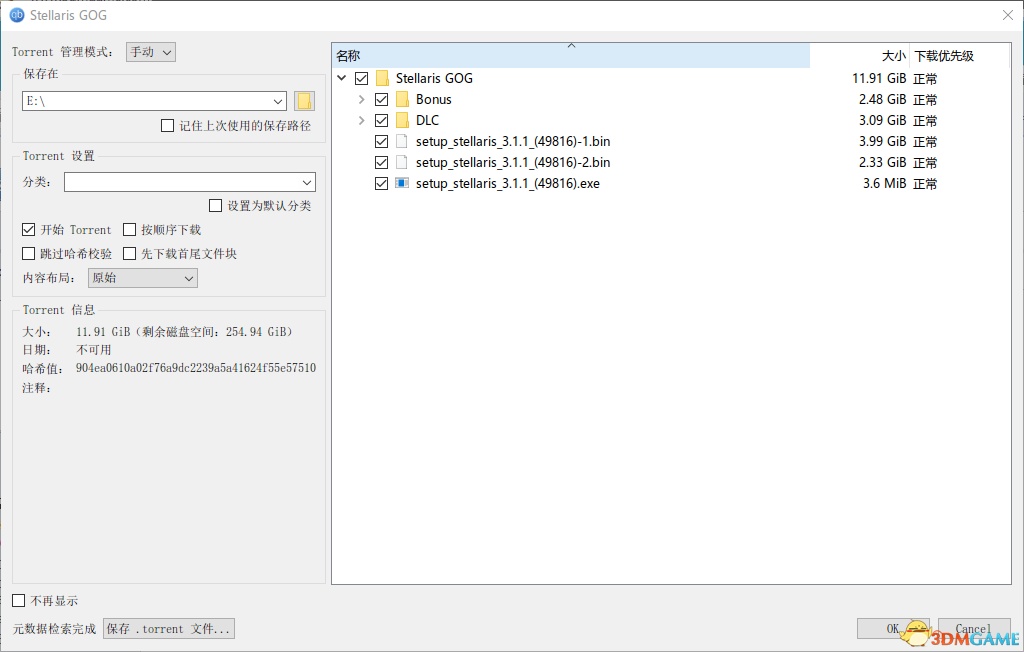The width and height of the screenshot is (1024, 652).
Task: Change priority 正常 for DLC row
Action: tap(925, 121)
